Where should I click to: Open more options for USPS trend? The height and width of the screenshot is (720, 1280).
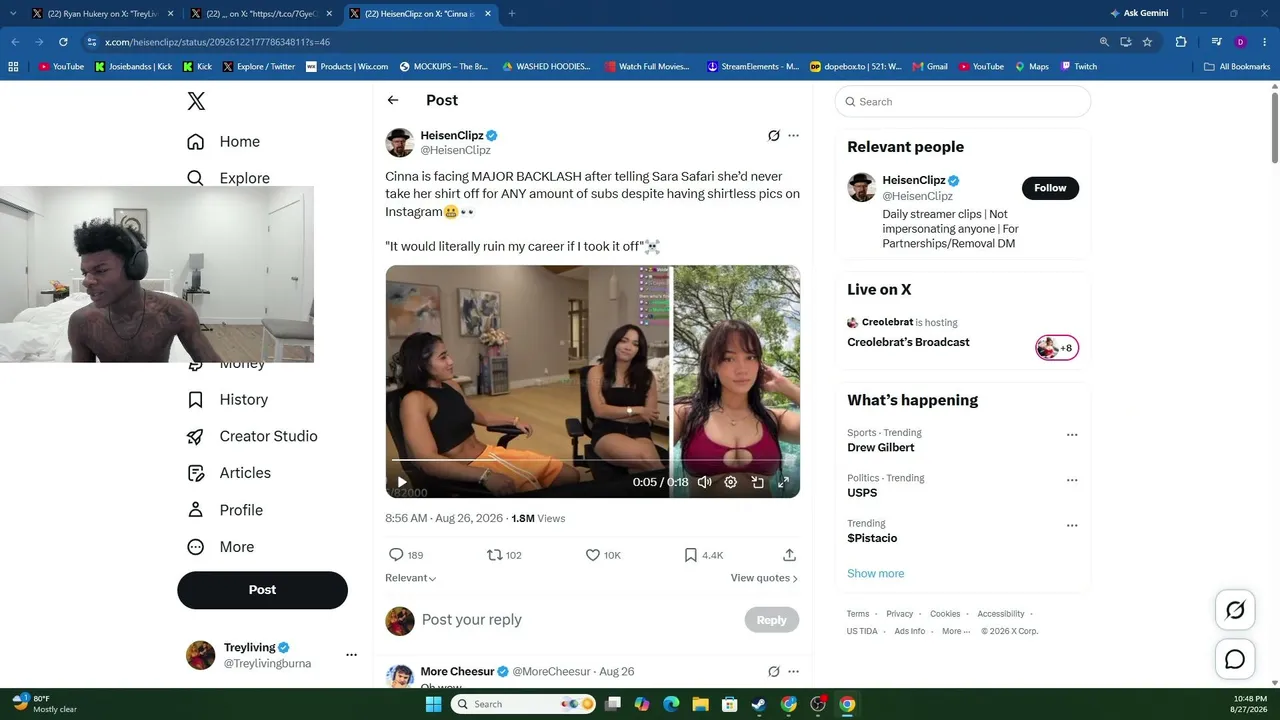[1072, 480]
